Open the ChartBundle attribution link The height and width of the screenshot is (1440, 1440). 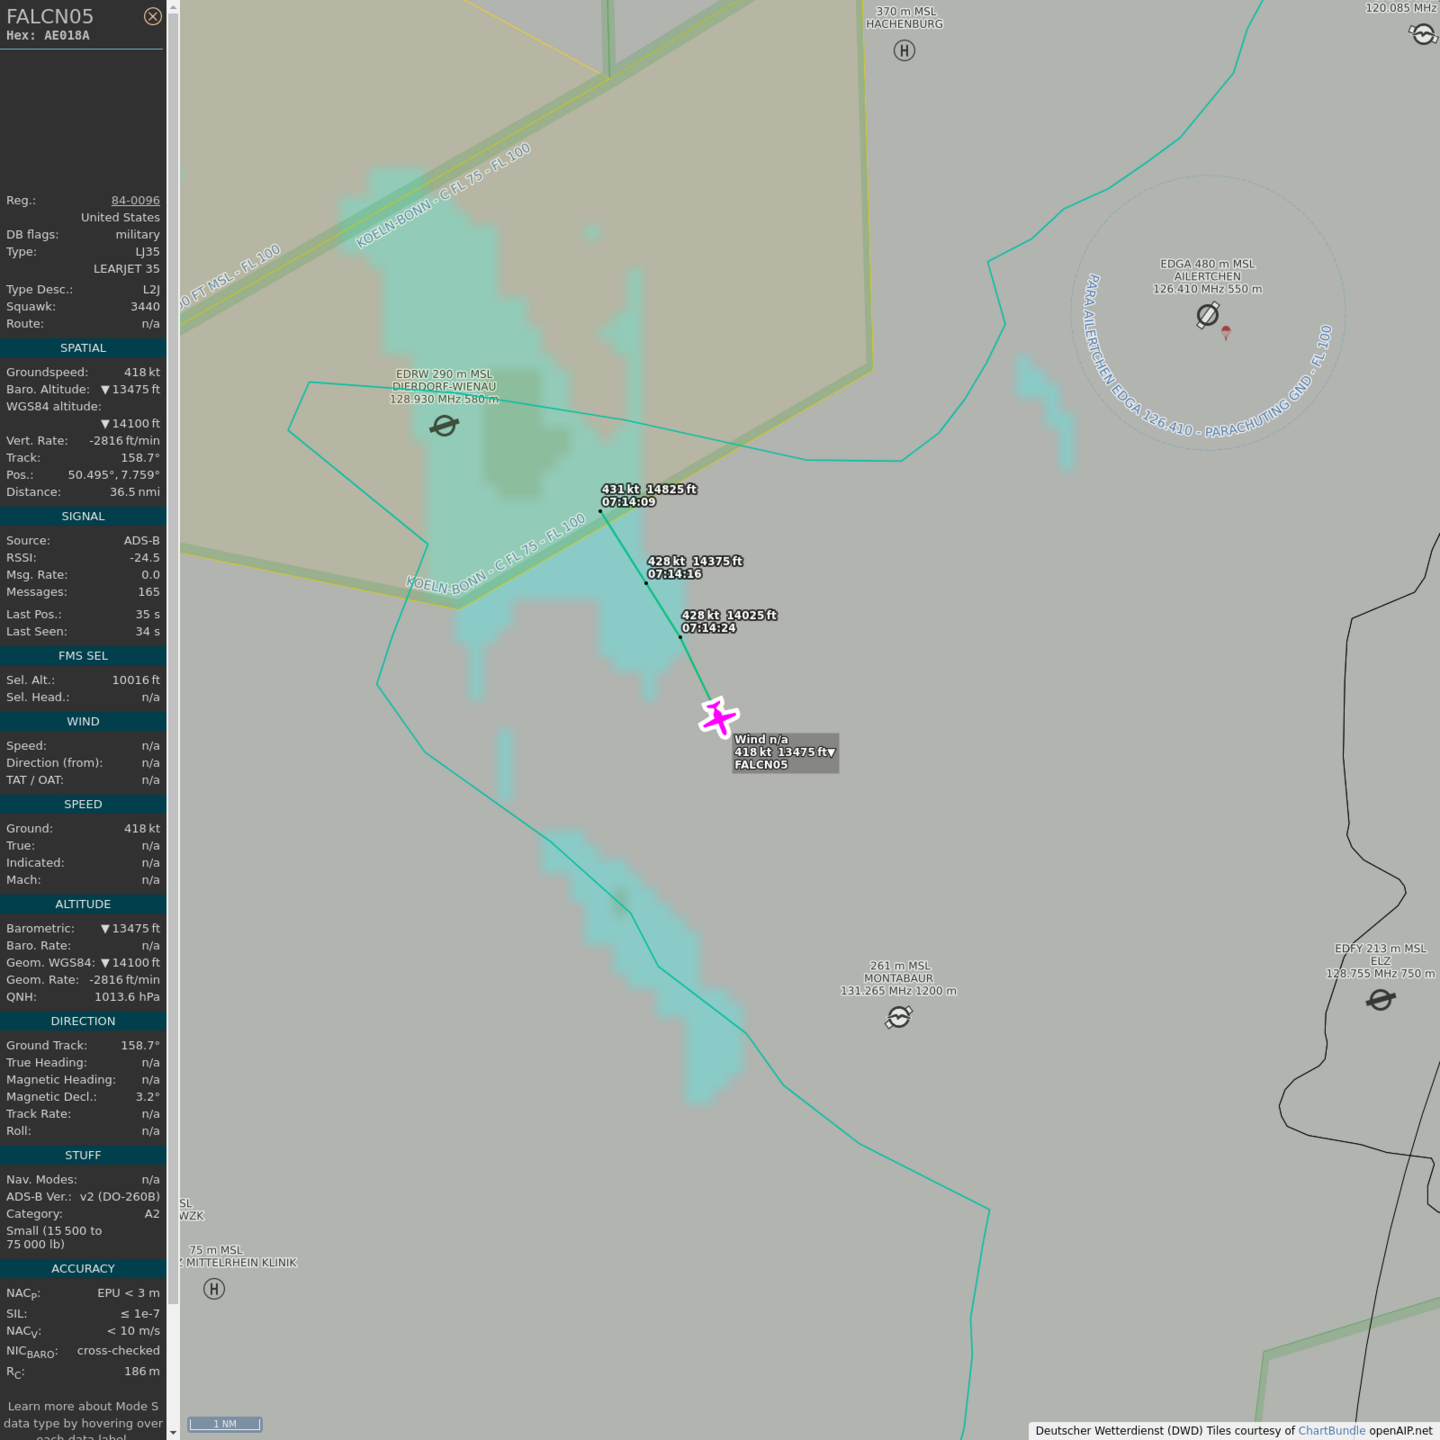(x=1331, y=1430)
